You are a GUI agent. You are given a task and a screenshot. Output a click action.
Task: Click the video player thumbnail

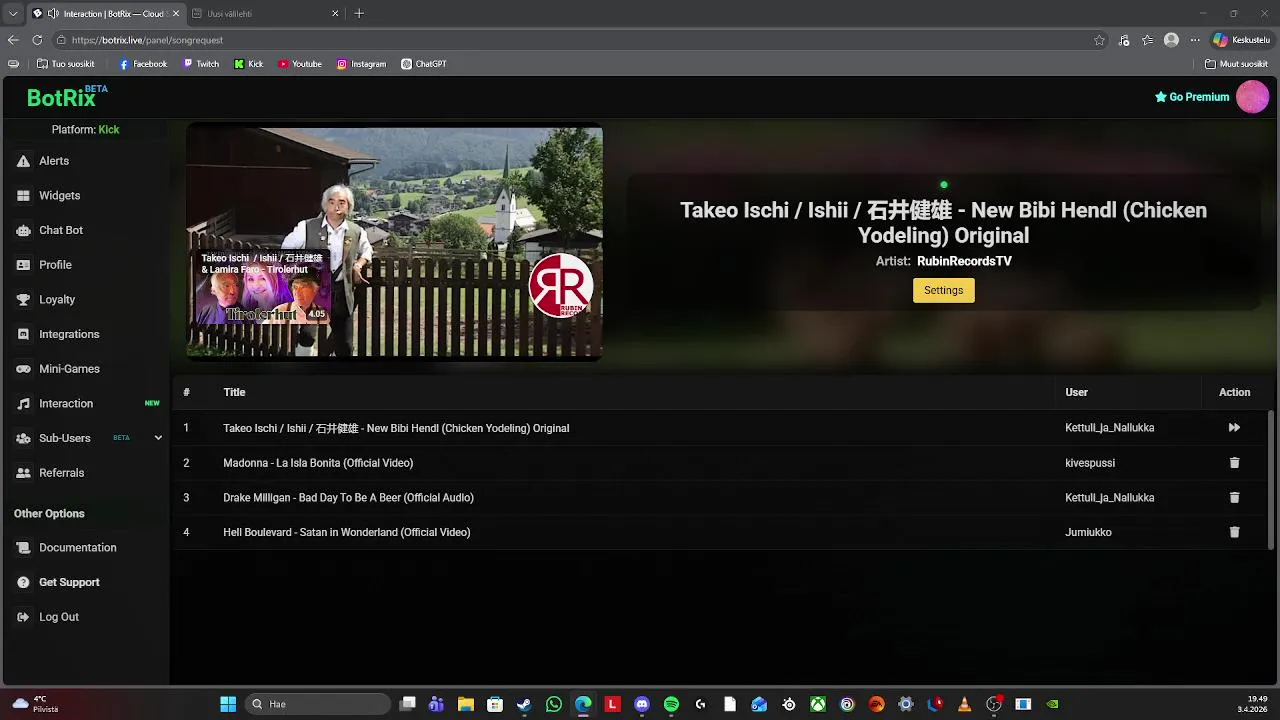click(x=394, y=241)
